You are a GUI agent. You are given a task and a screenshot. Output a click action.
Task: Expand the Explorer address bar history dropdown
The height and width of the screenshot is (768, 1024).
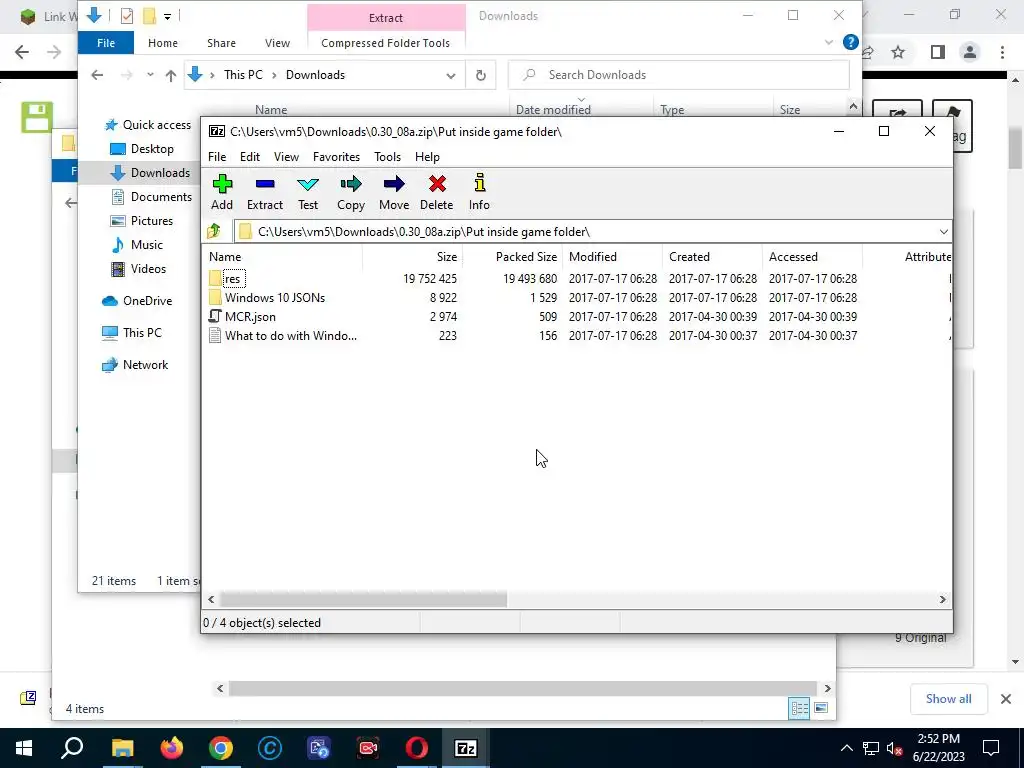coord(451,76)
